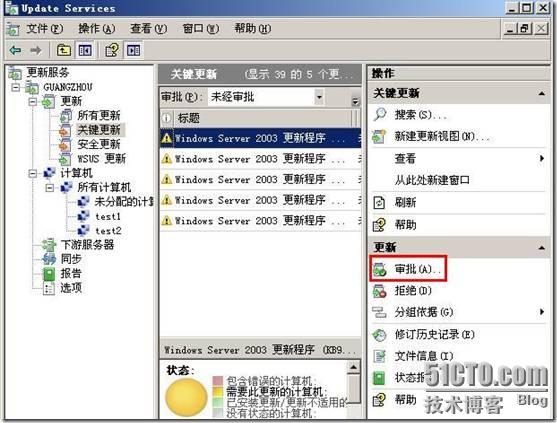Select the test1 computer group

coord(108,216)
